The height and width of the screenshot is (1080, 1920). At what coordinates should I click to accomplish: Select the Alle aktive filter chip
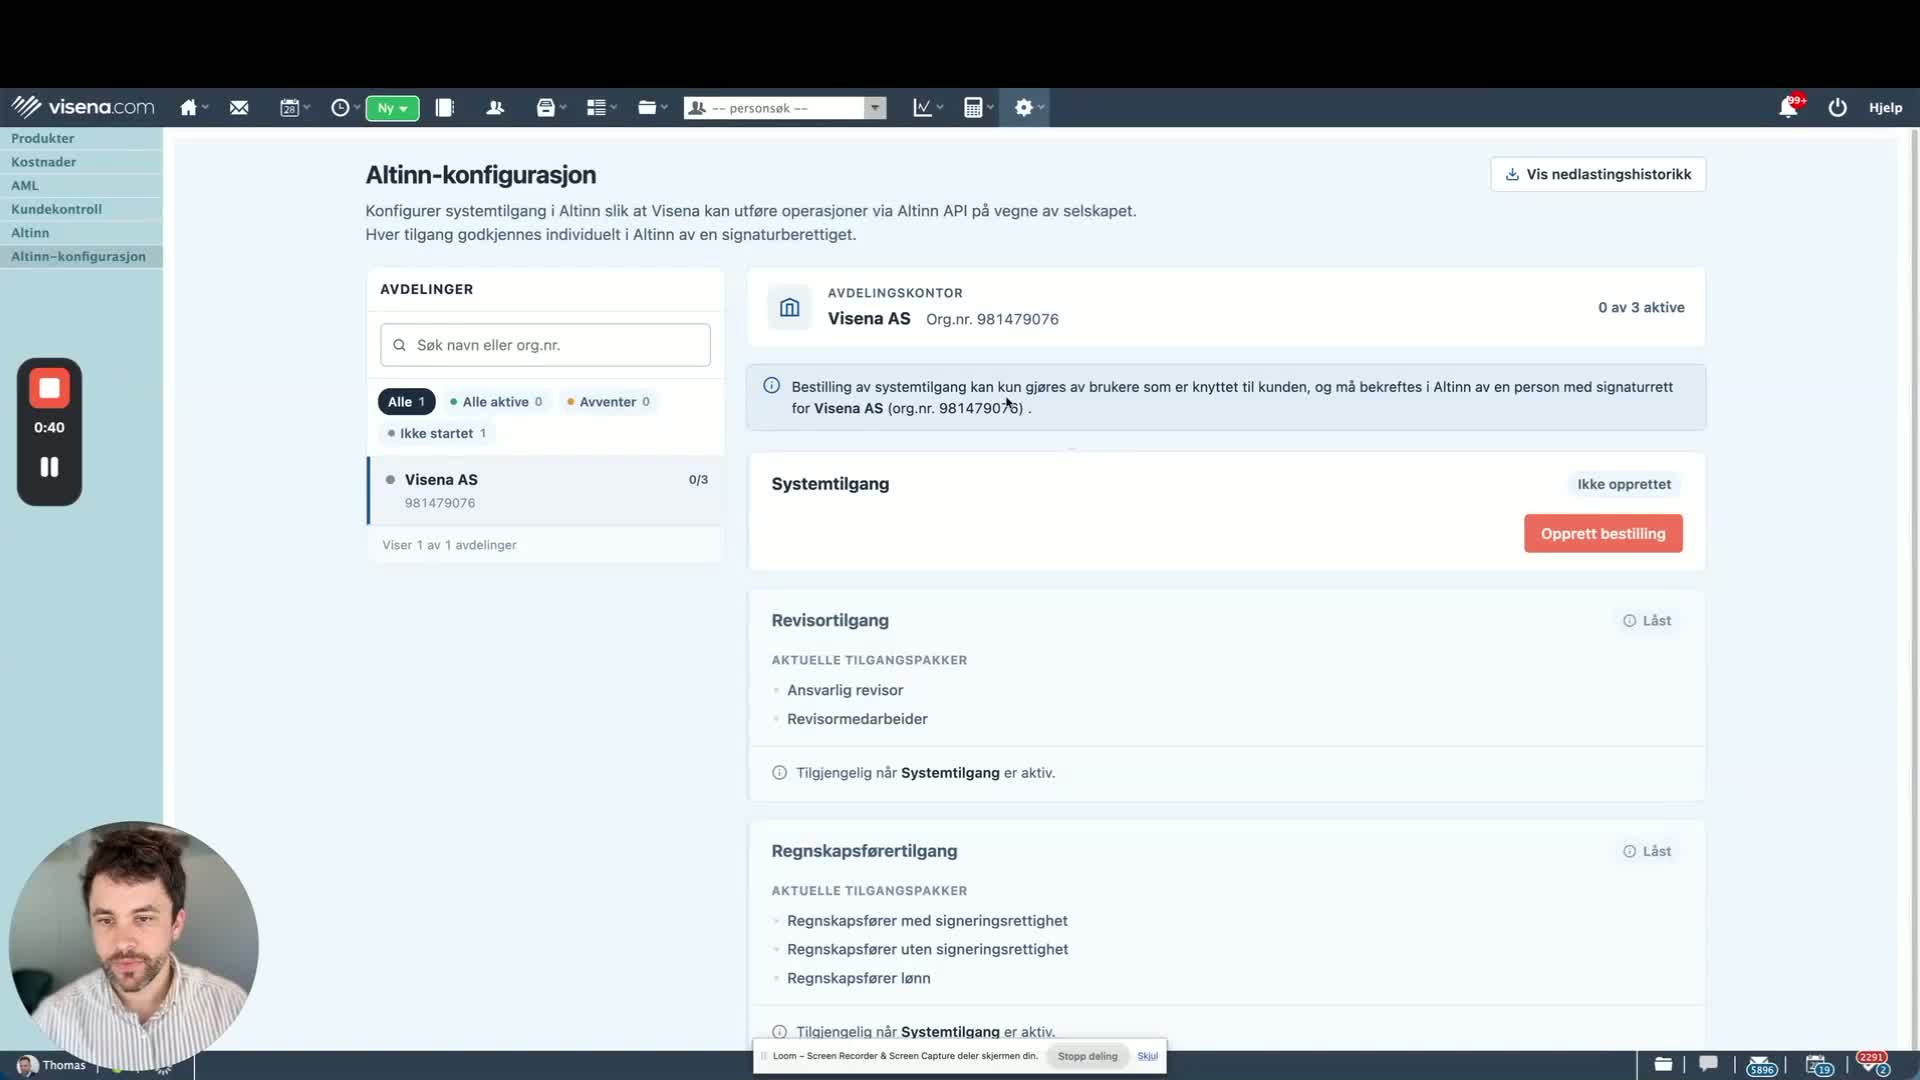tap(496, 402)
